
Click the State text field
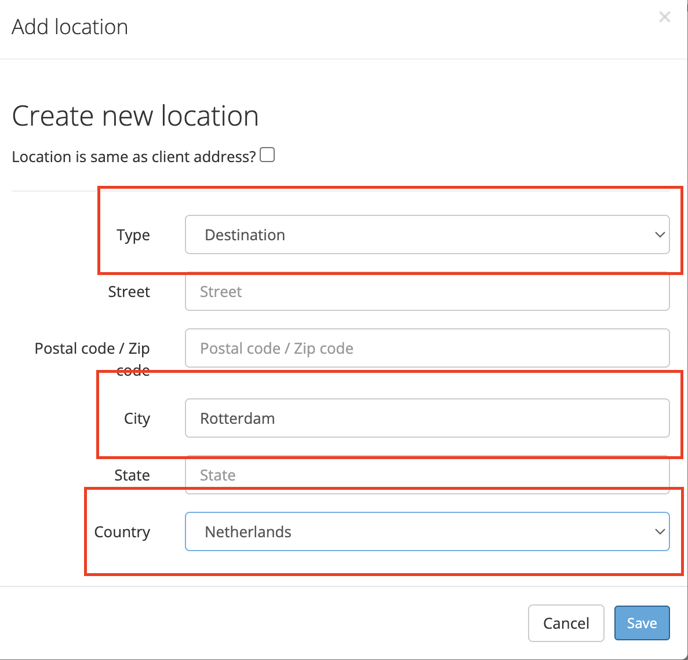tap(427, 475)
